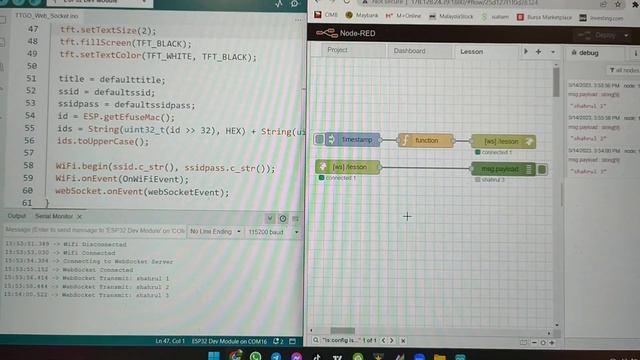Open the No Line Ending dropdown
Screen dimensions: 640x360
[215, 231]
